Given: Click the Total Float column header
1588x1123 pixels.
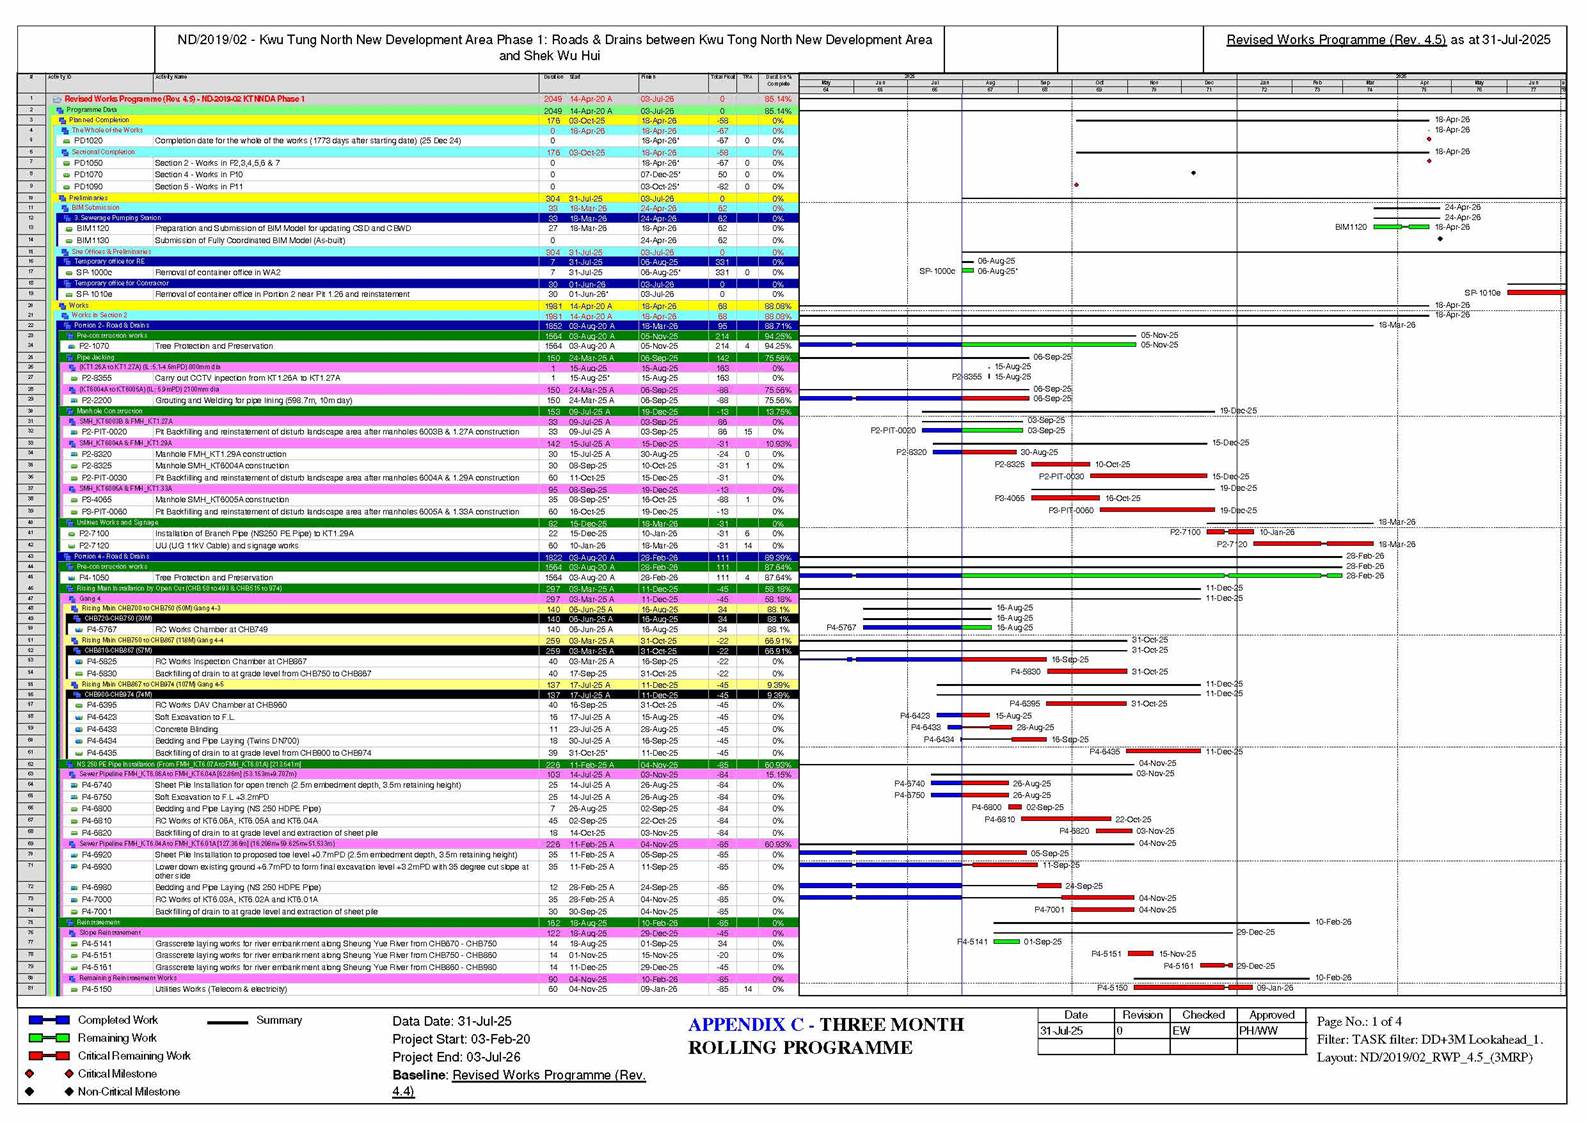Looking at the screenshot, I should click(x=722, y=77).
